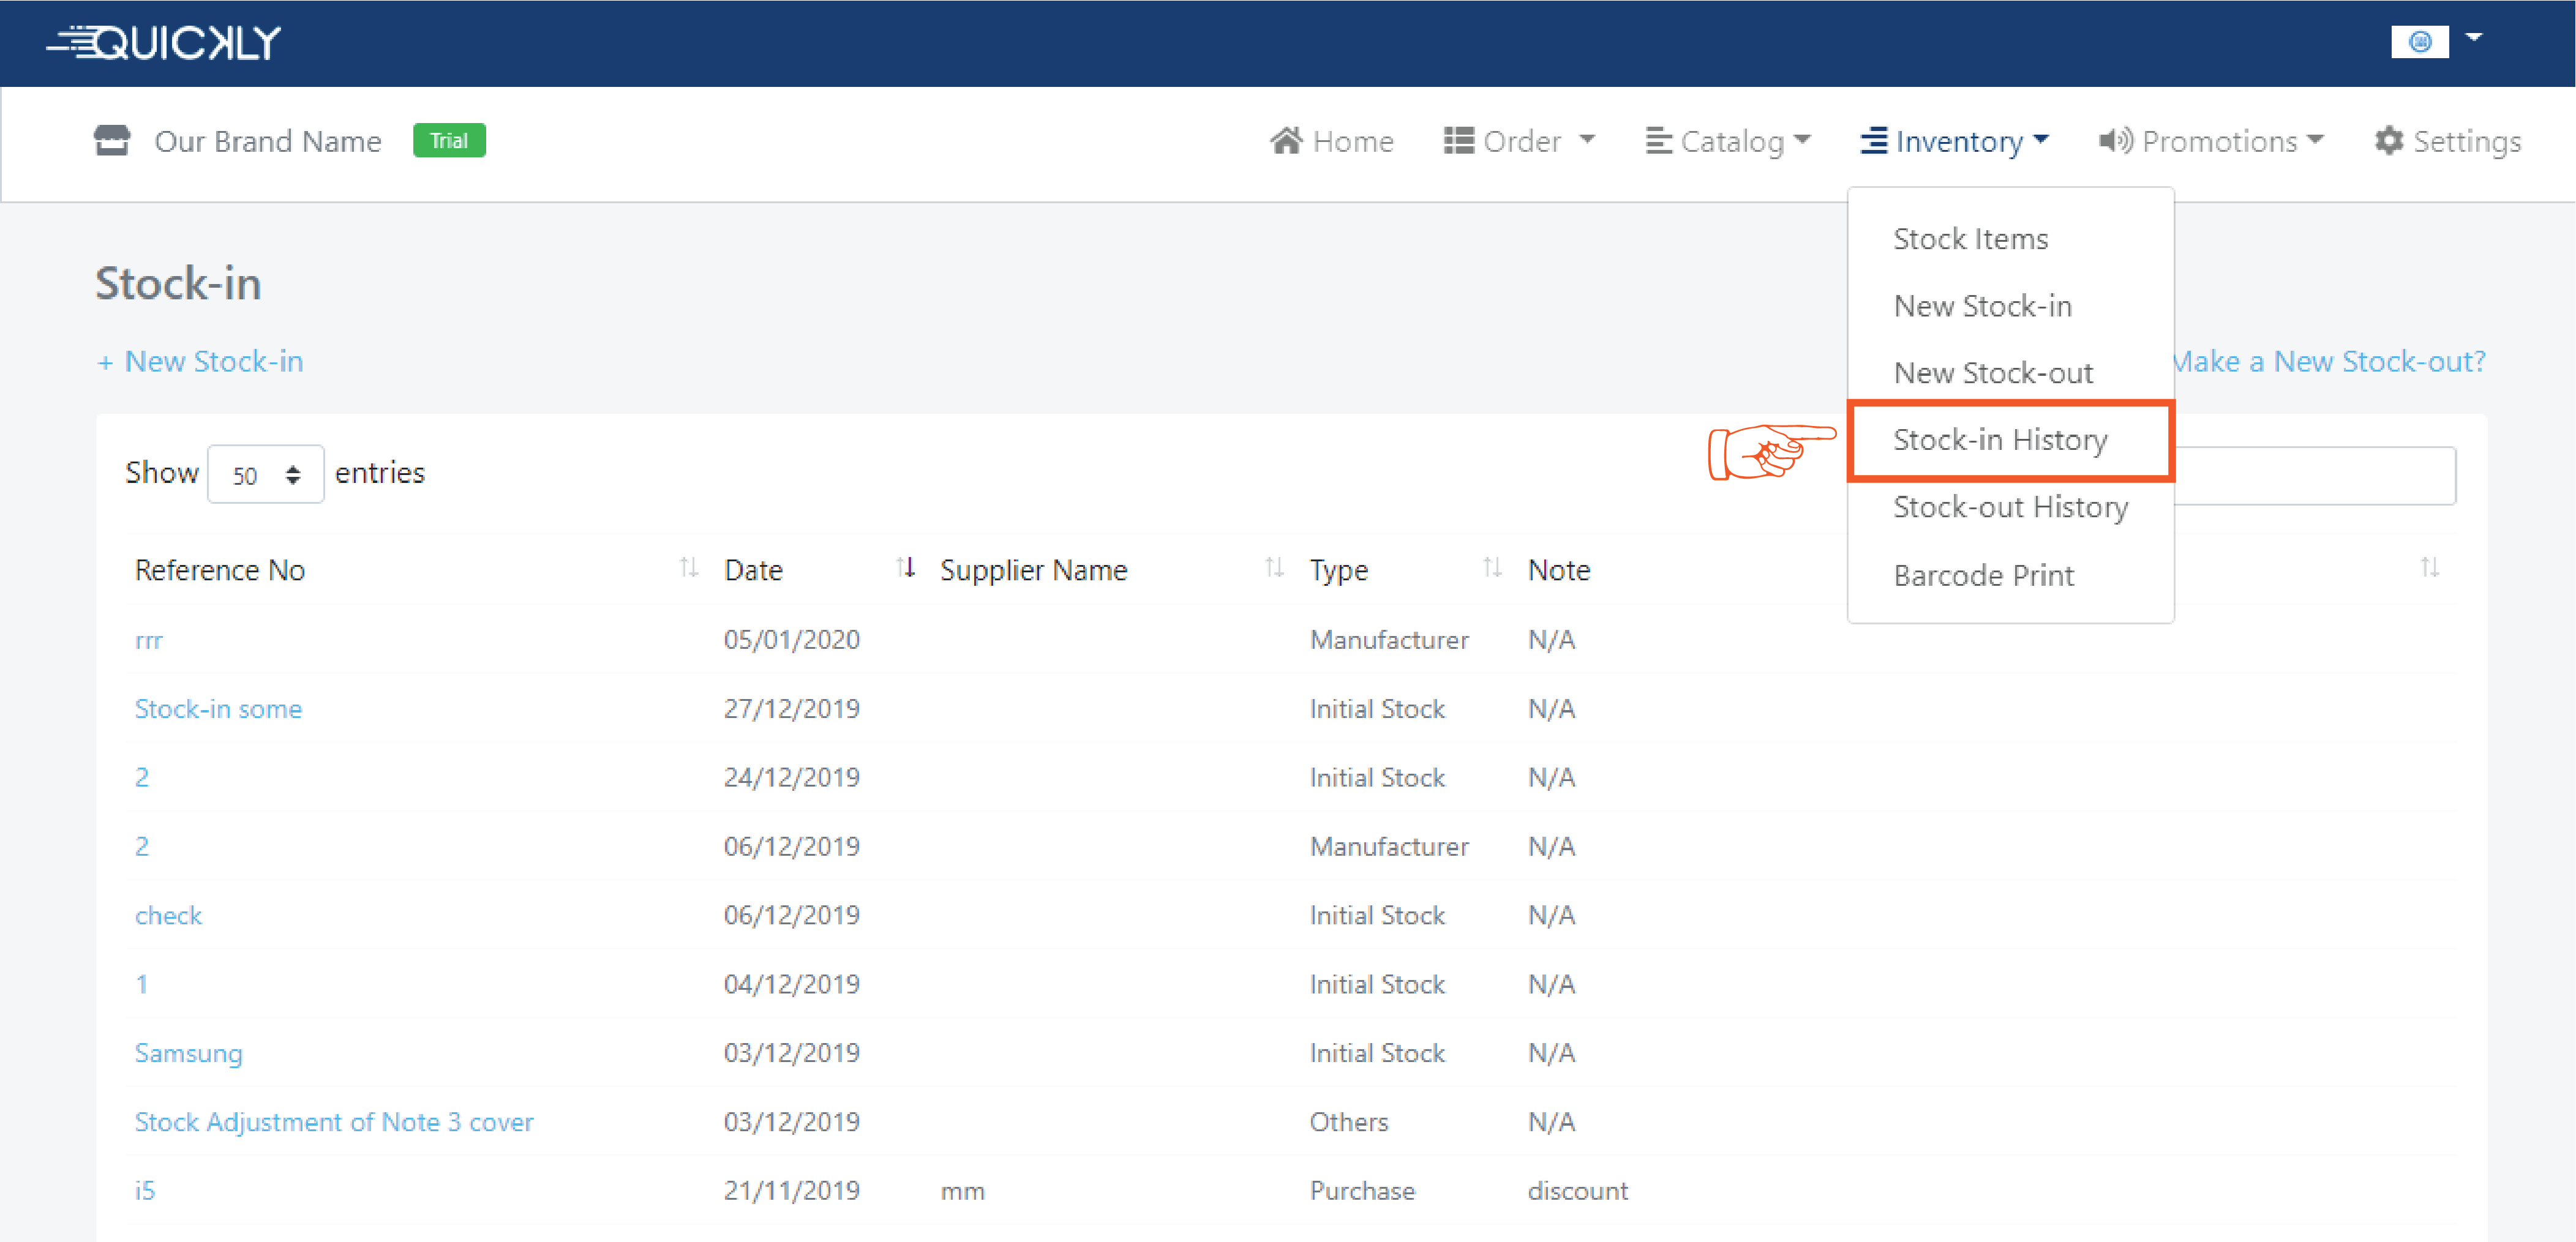Viewport: 2576px width, 1242px height.
Task: Sort by Supplier Name column arrows
Action: coord(1273,568)
